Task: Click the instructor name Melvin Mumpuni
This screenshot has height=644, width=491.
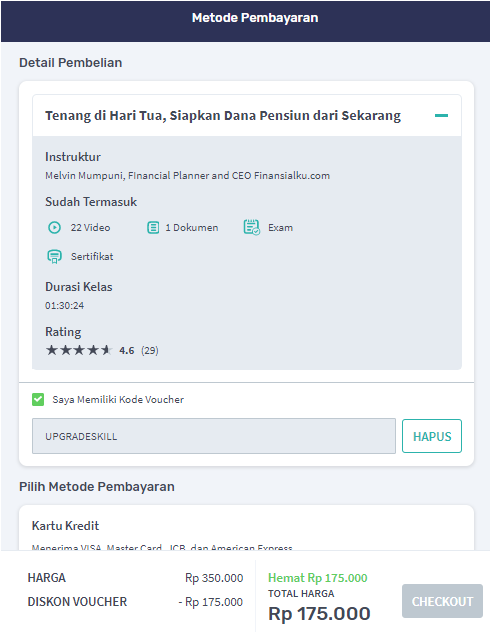Action: (x=84, y=176)
